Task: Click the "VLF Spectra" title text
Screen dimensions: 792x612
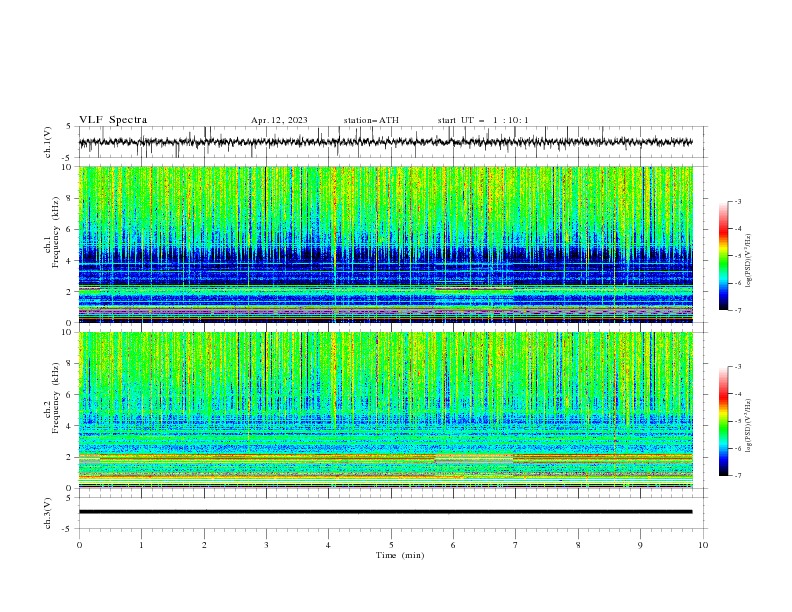Action: click(x=113, y=120)
